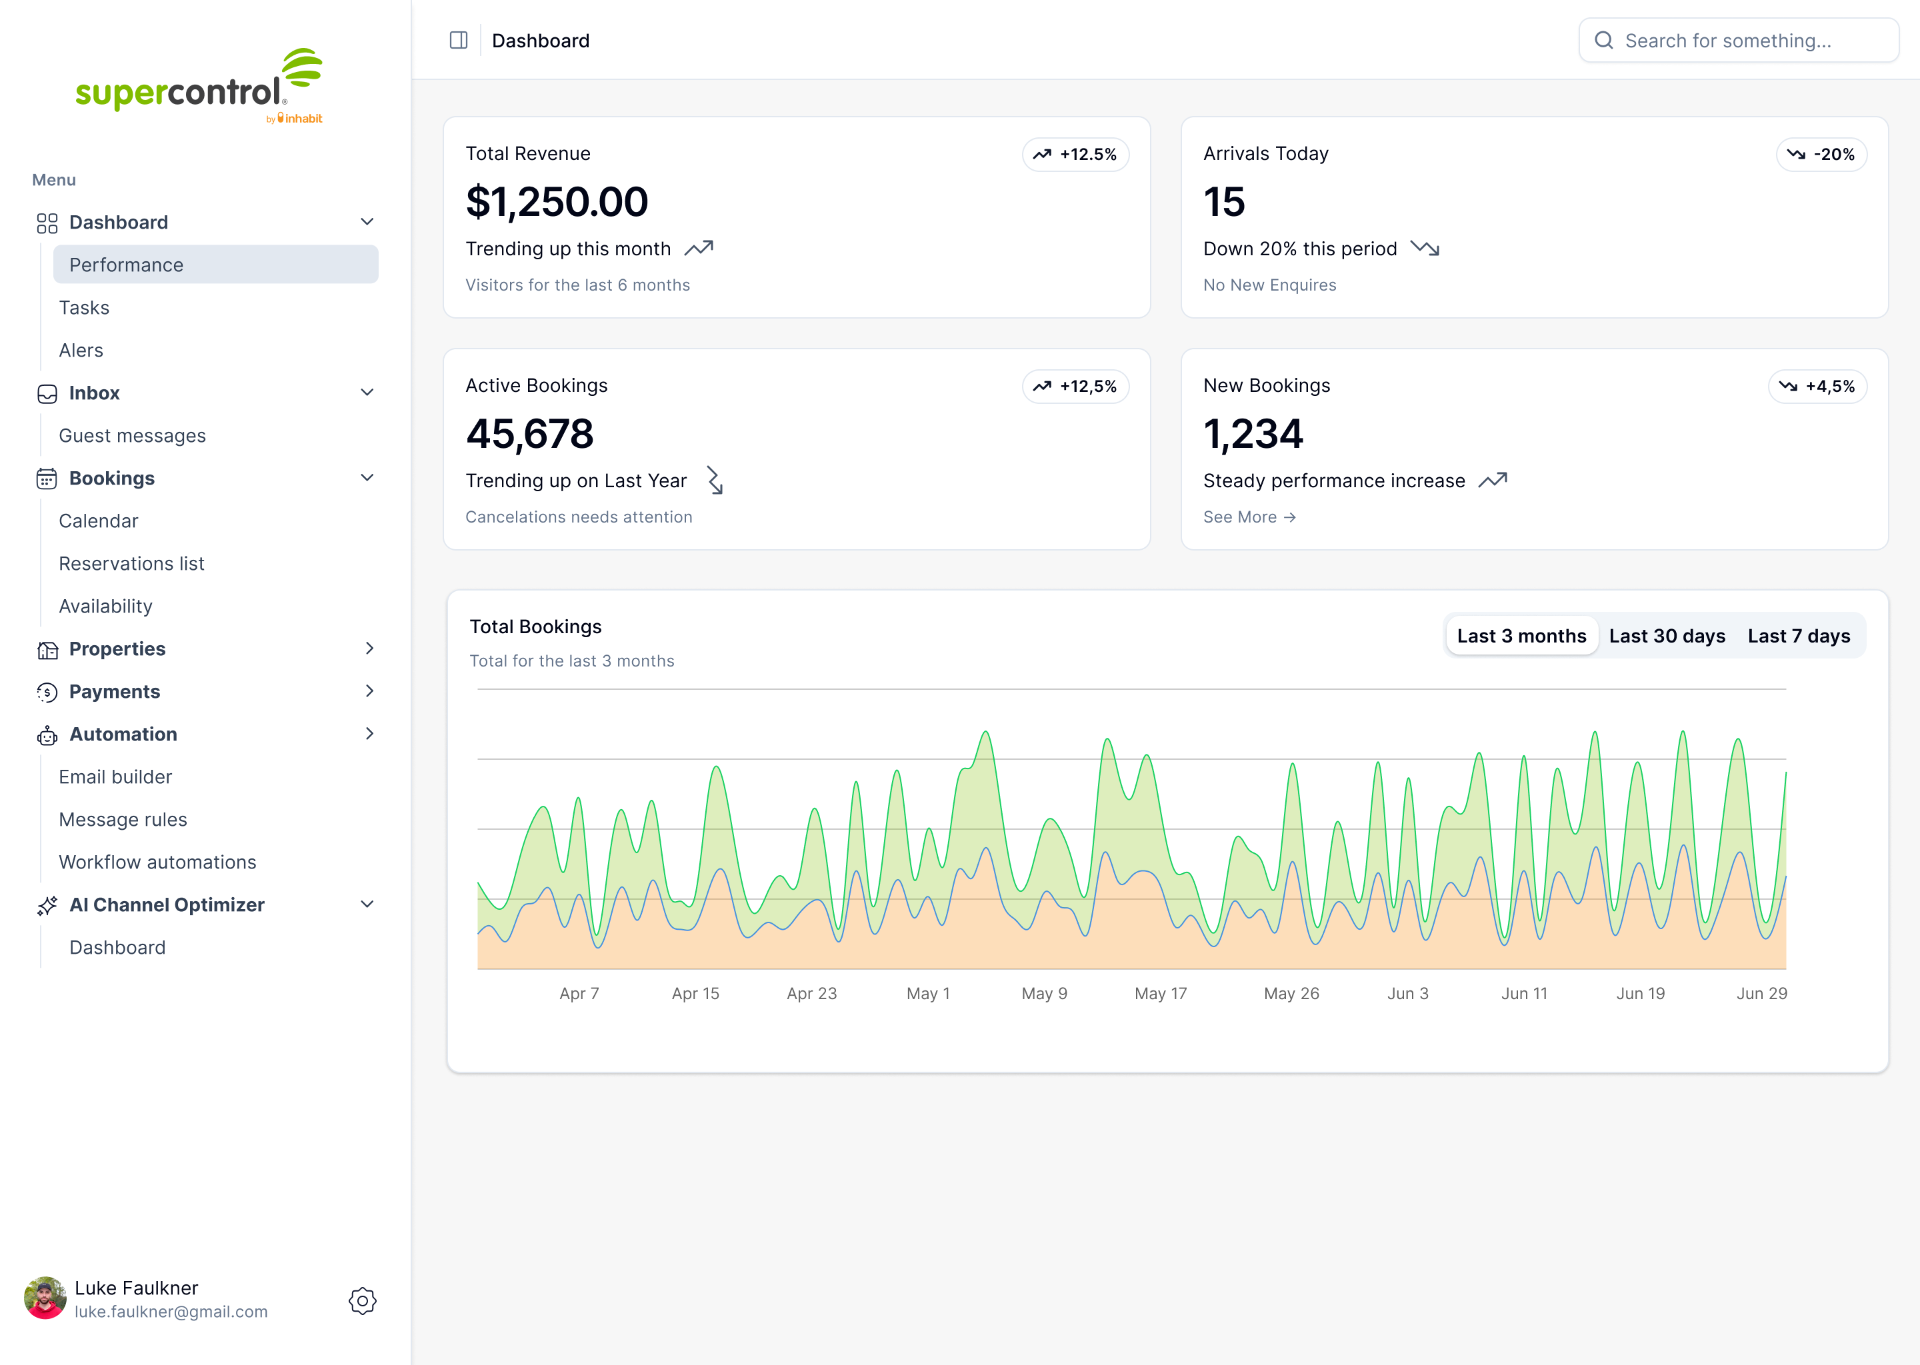Open Message rules
Image resolution: width=1920 pixels, height=1365 pixels.
123,820
